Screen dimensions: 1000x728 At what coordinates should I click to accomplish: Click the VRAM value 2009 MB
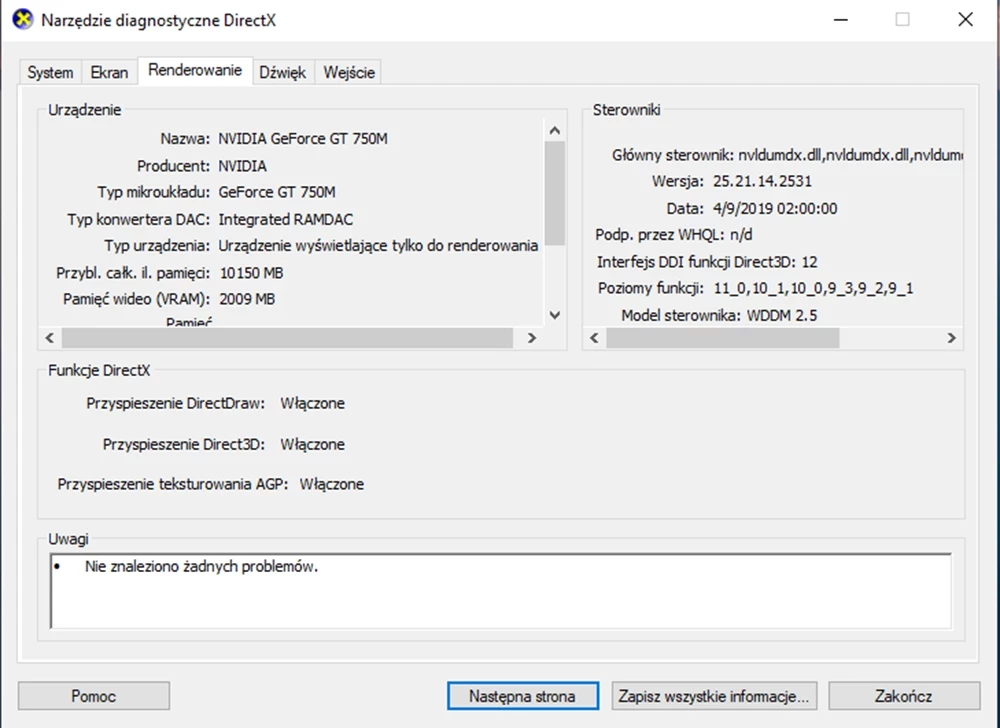[247, 299]
